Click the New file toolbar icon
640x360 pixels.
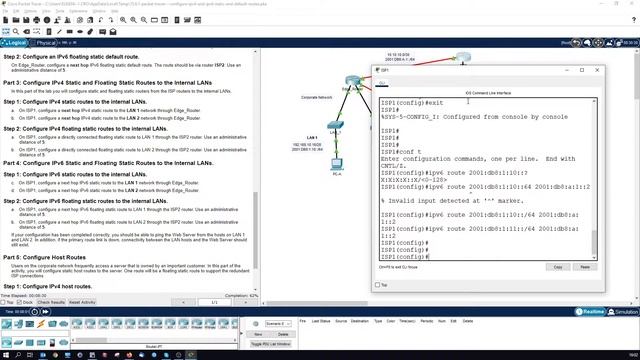click(x=5, y=20)
